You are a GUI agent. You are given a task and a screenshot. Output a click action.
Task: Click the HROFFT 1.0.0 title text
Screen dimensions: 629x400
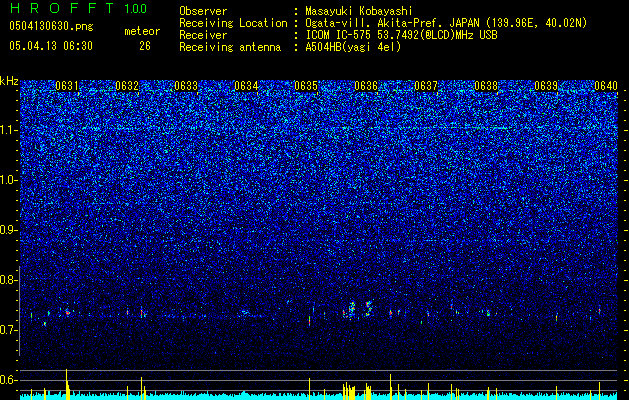point(78,8)
